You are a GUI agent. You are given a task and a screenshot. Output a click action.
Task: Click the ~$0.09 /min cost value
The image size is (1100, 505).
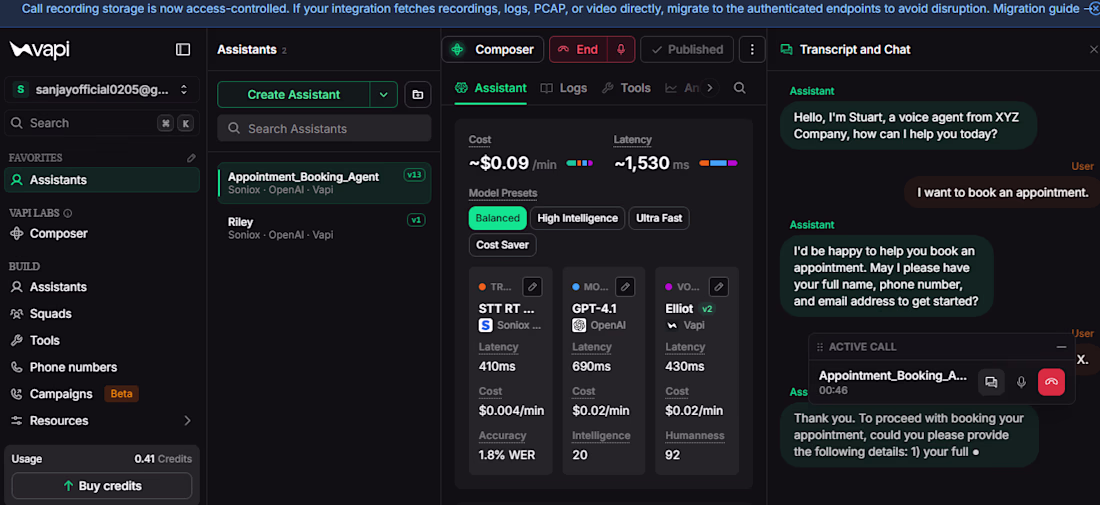click(x=513, y=163)
